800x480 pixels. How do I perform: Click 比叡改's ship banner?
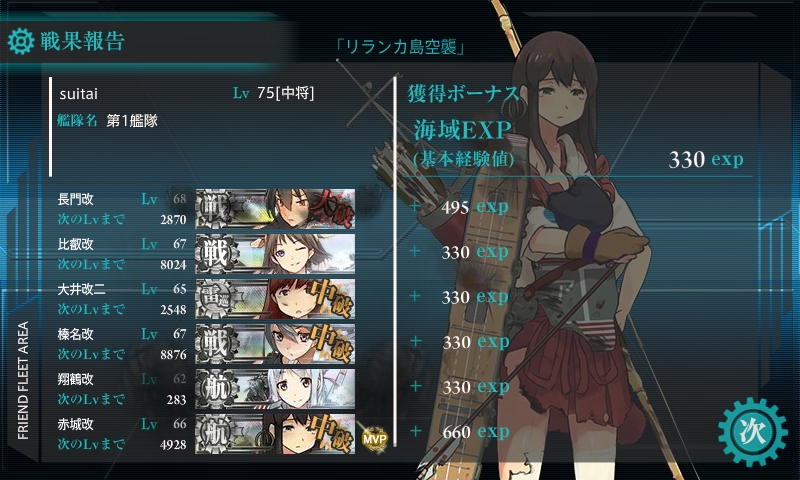click(275, 254)
